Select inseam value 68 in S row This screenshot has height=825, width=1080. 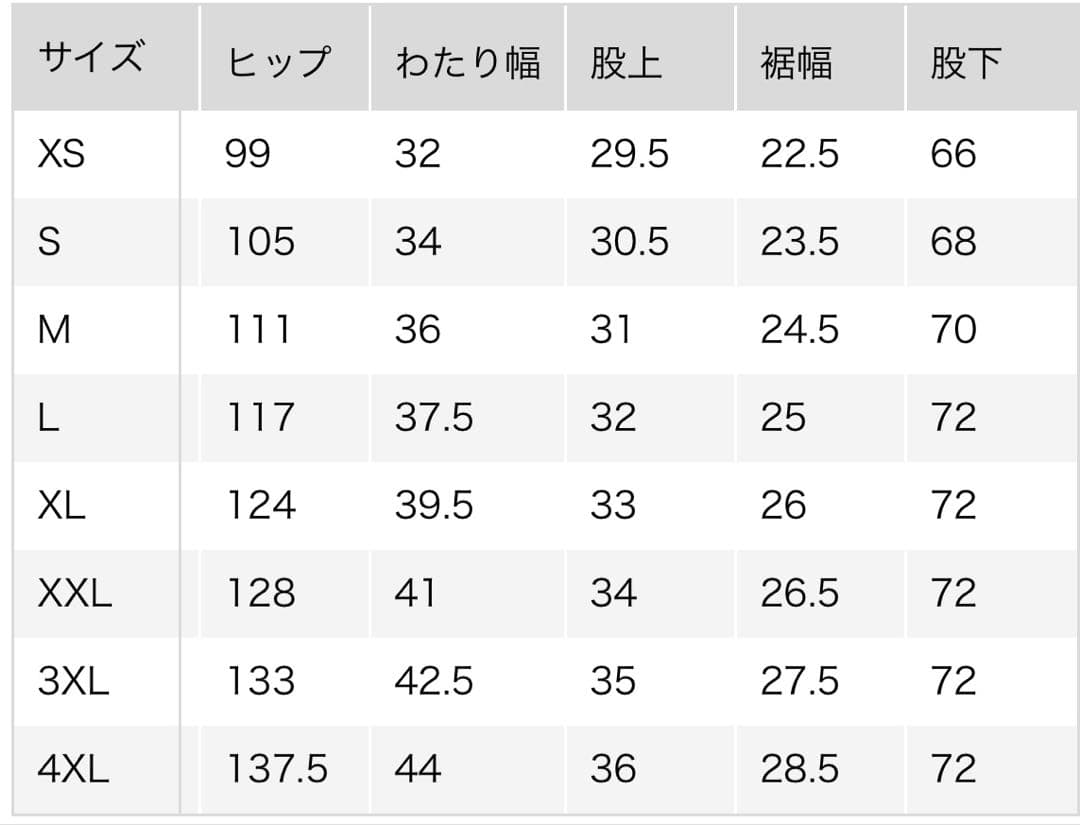[x=953, y=242]
